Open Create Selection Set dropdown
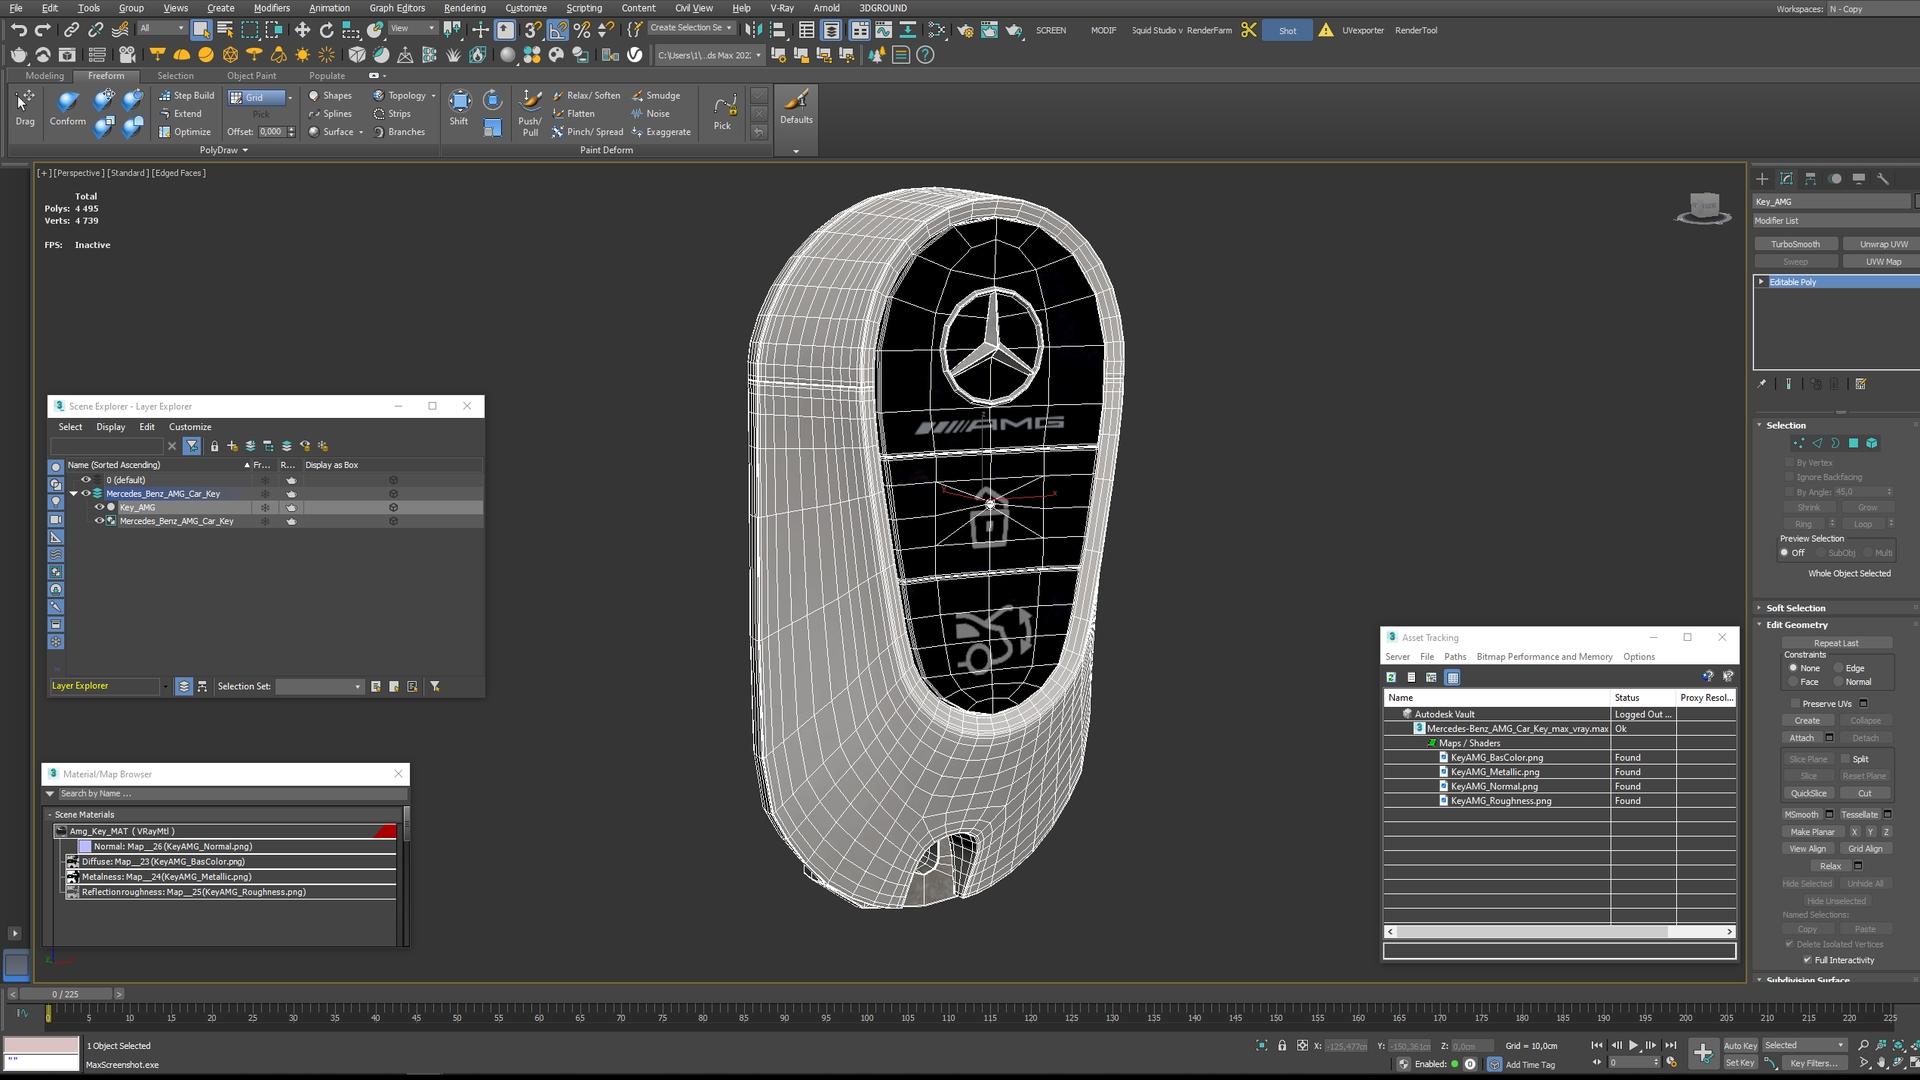The image size is (1920, 1080). coord(691,28)
